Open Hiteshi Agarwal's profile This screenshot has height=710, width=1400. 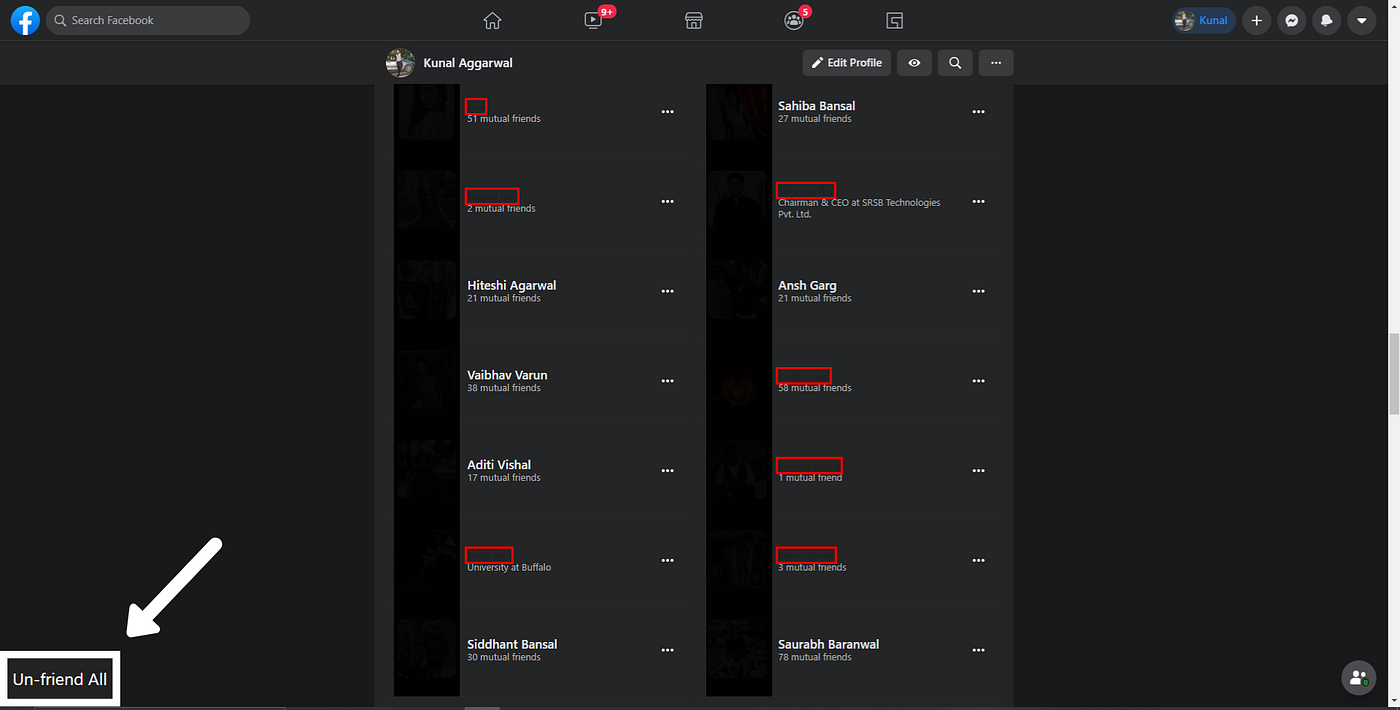coord(511,285)
